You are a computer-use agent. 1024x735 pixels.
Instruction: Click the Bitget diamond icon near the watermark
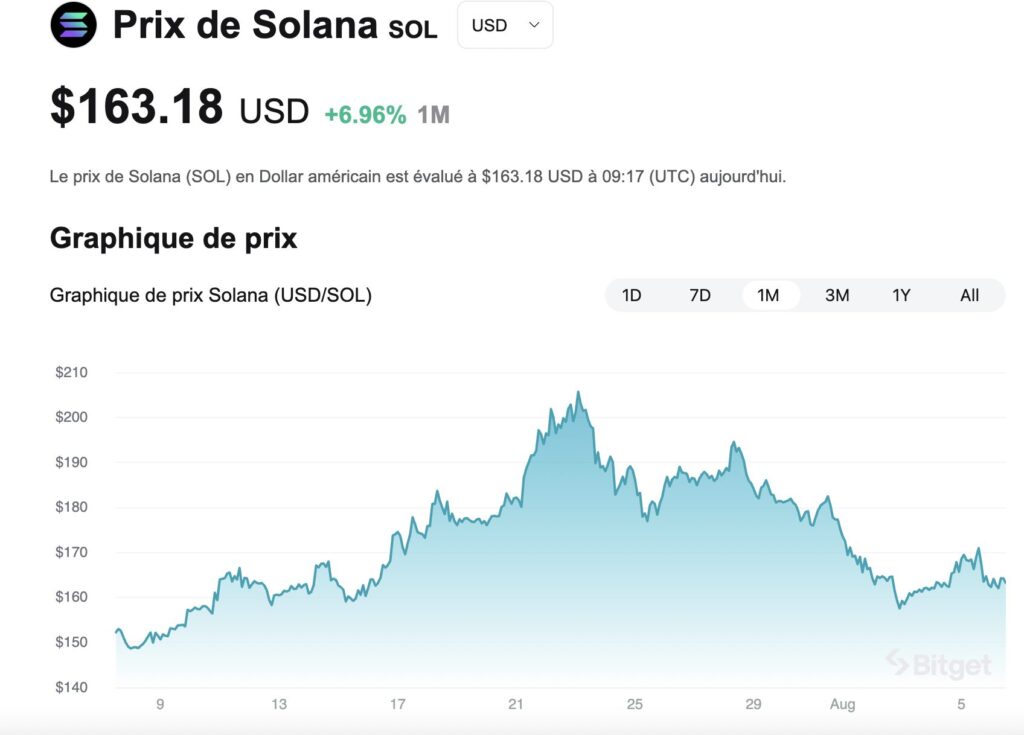(x=896, y=663)
